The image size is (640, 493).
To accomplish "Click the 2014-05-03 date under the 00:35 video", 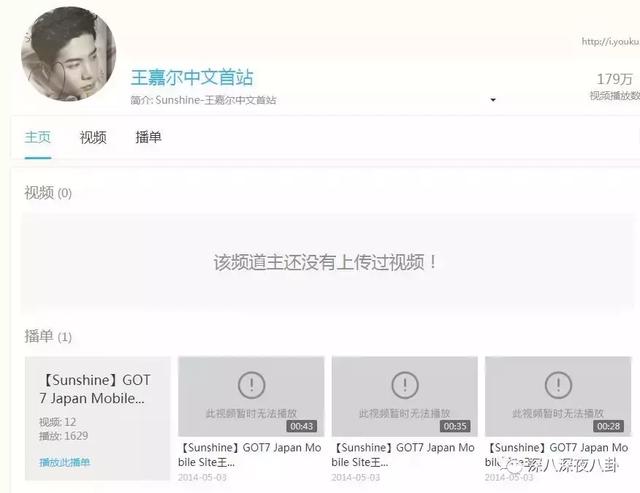I will pos(356,477).
